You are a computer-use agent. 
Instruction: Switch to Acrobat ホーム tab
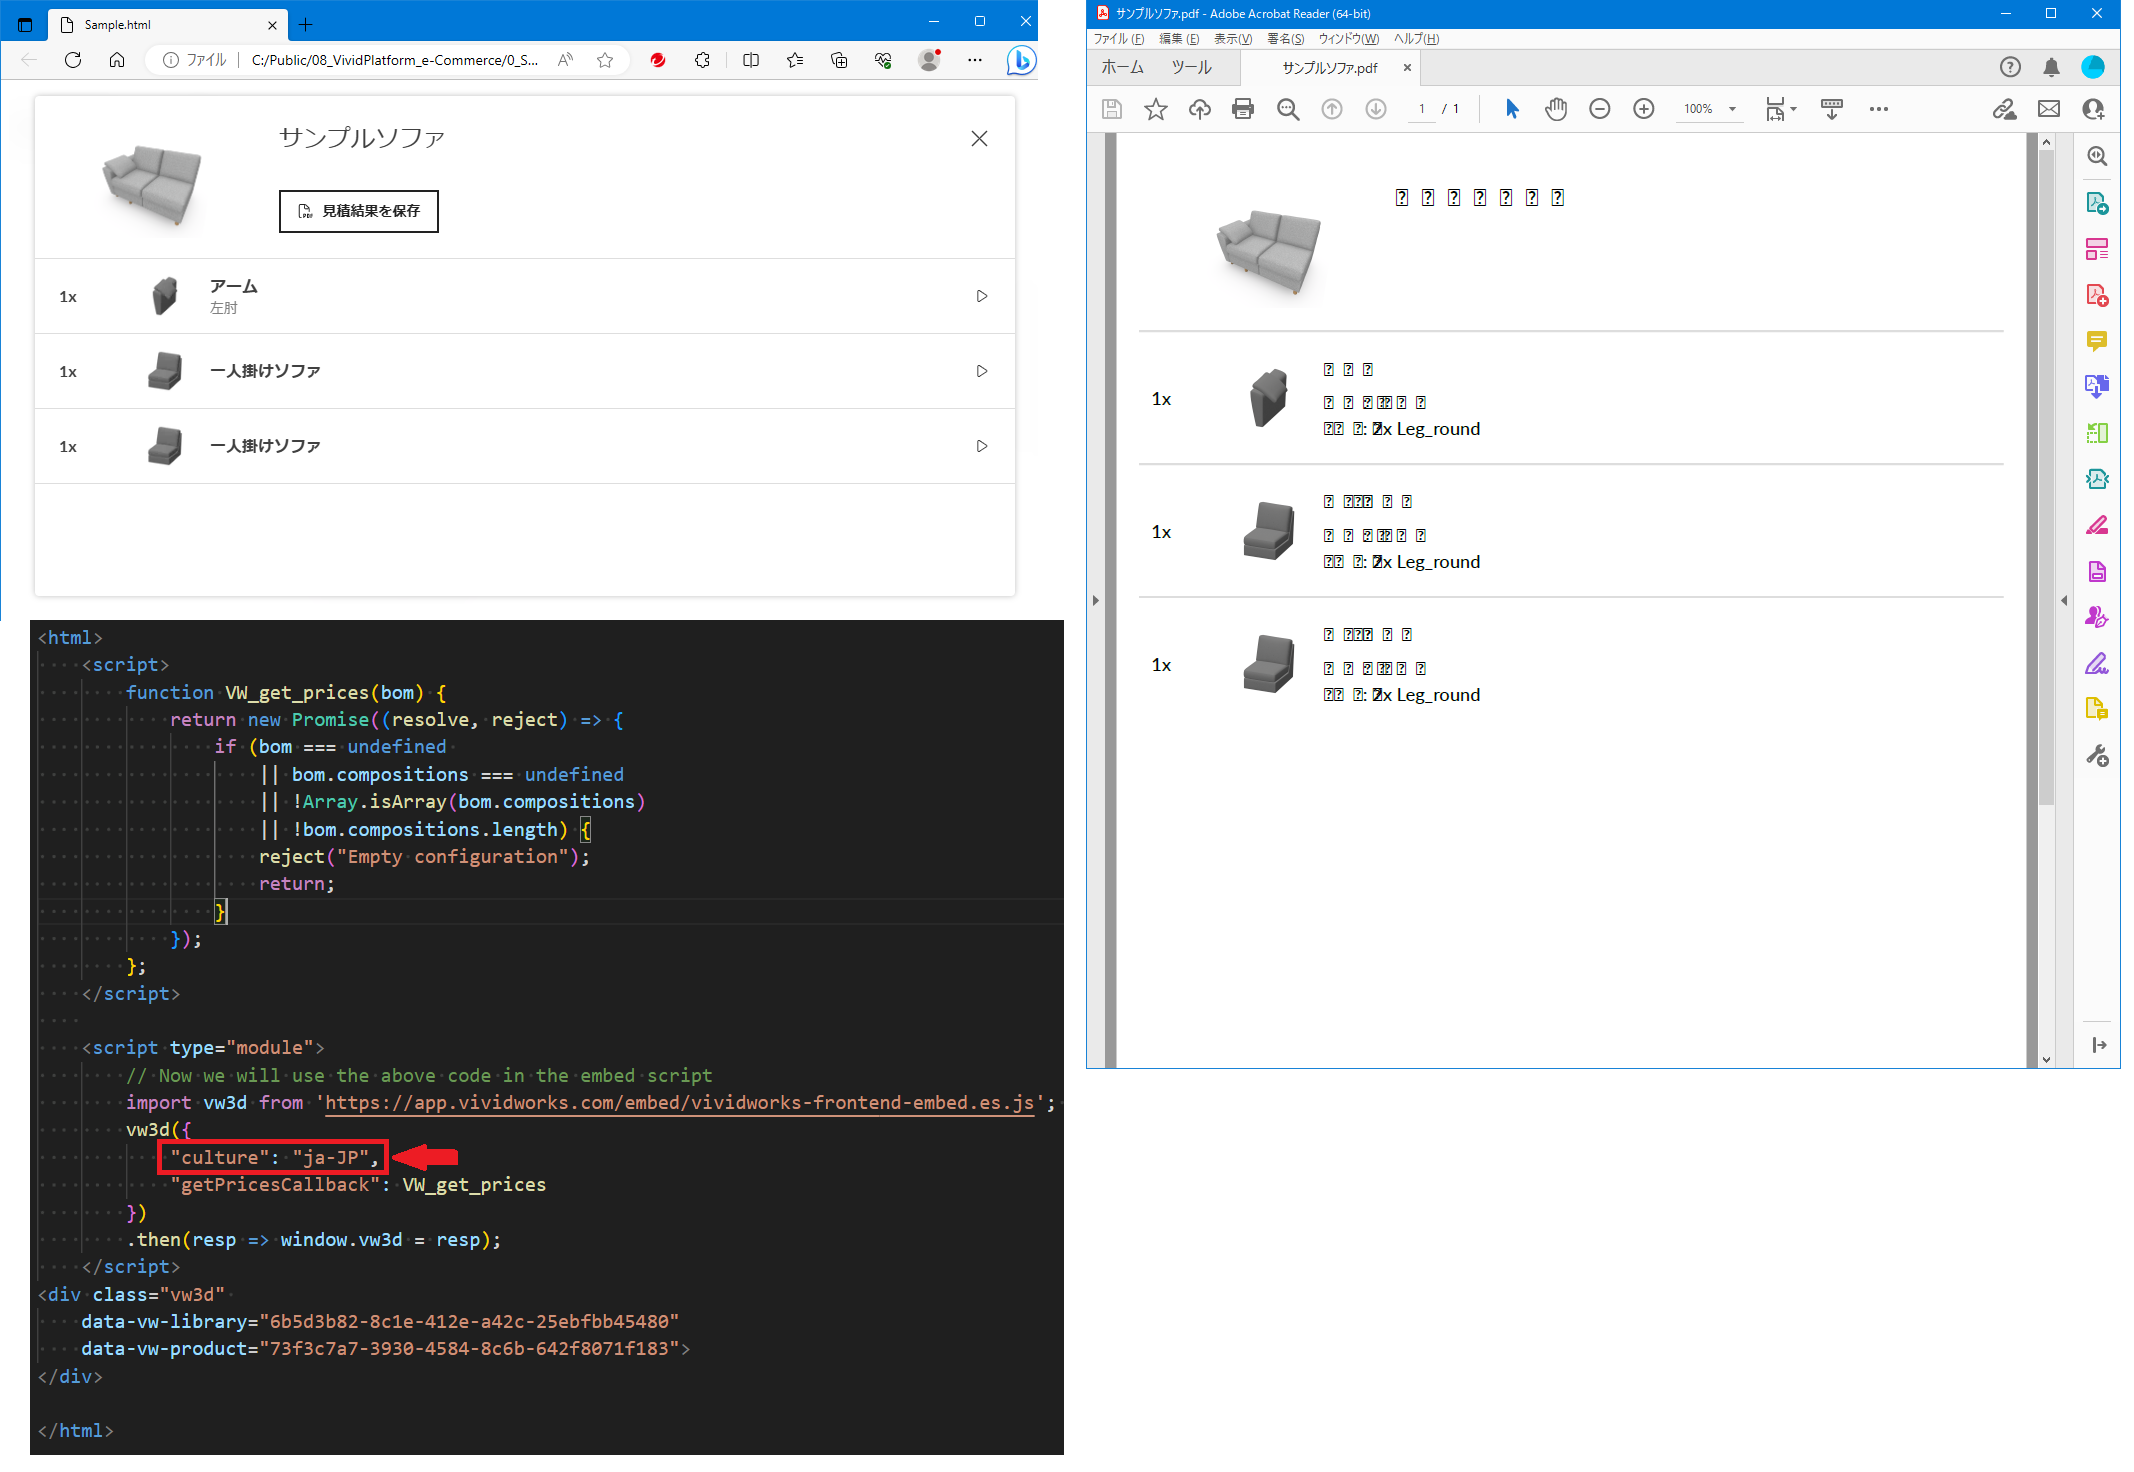coord(1122,67)
